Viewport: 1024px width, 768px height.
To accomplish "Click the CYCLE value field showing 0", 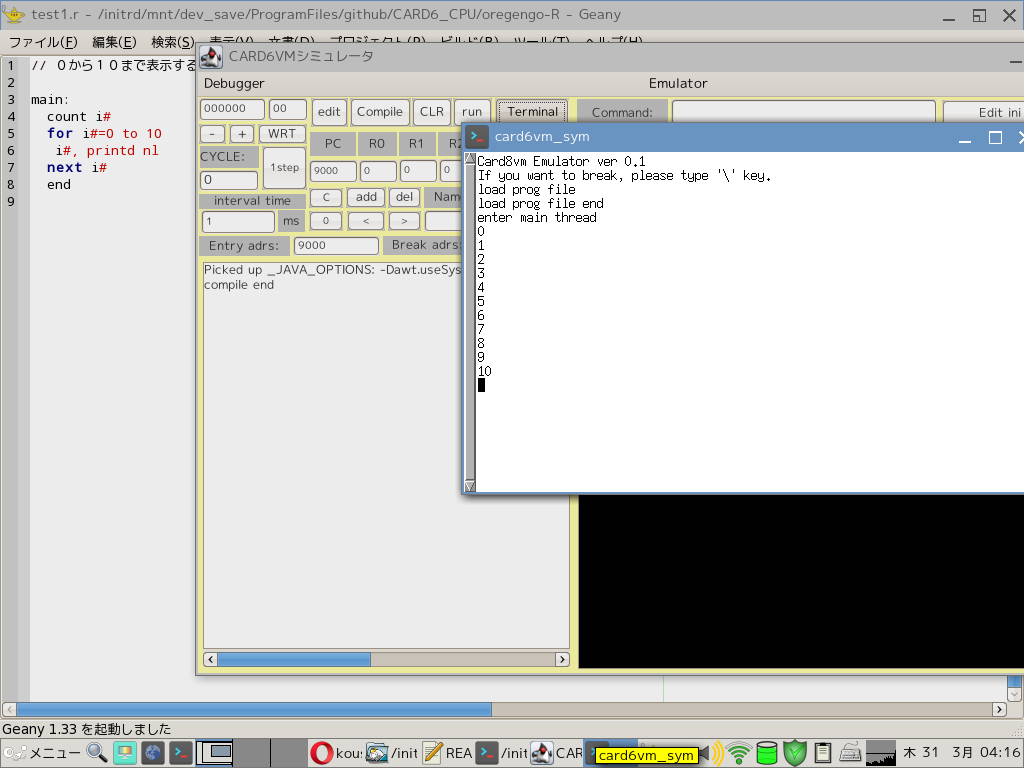I will pos(229,180).
